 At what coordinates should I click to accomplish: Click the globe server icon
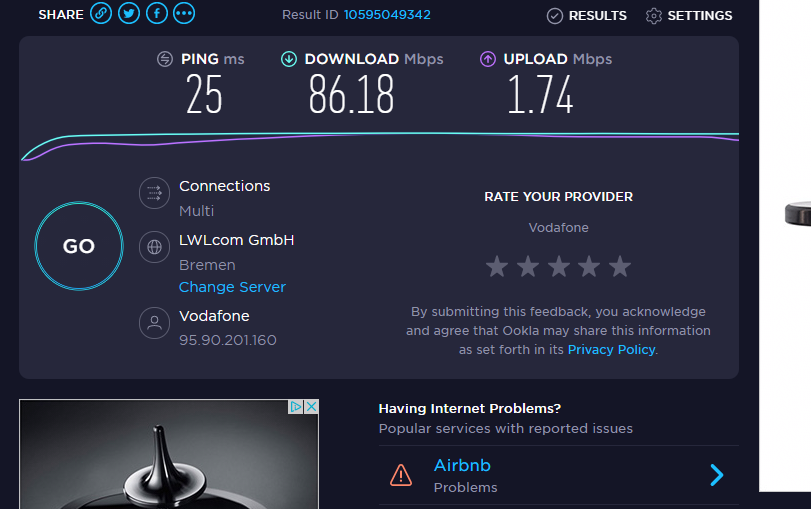[154, 247]
